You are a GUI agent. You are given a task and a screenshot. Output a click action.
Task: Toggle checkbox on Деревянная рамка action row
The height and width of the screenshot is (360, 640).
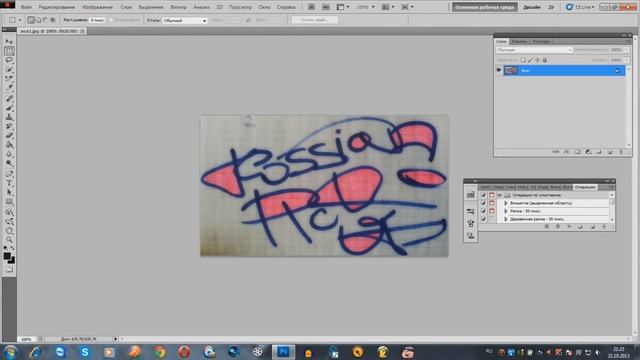484,219
